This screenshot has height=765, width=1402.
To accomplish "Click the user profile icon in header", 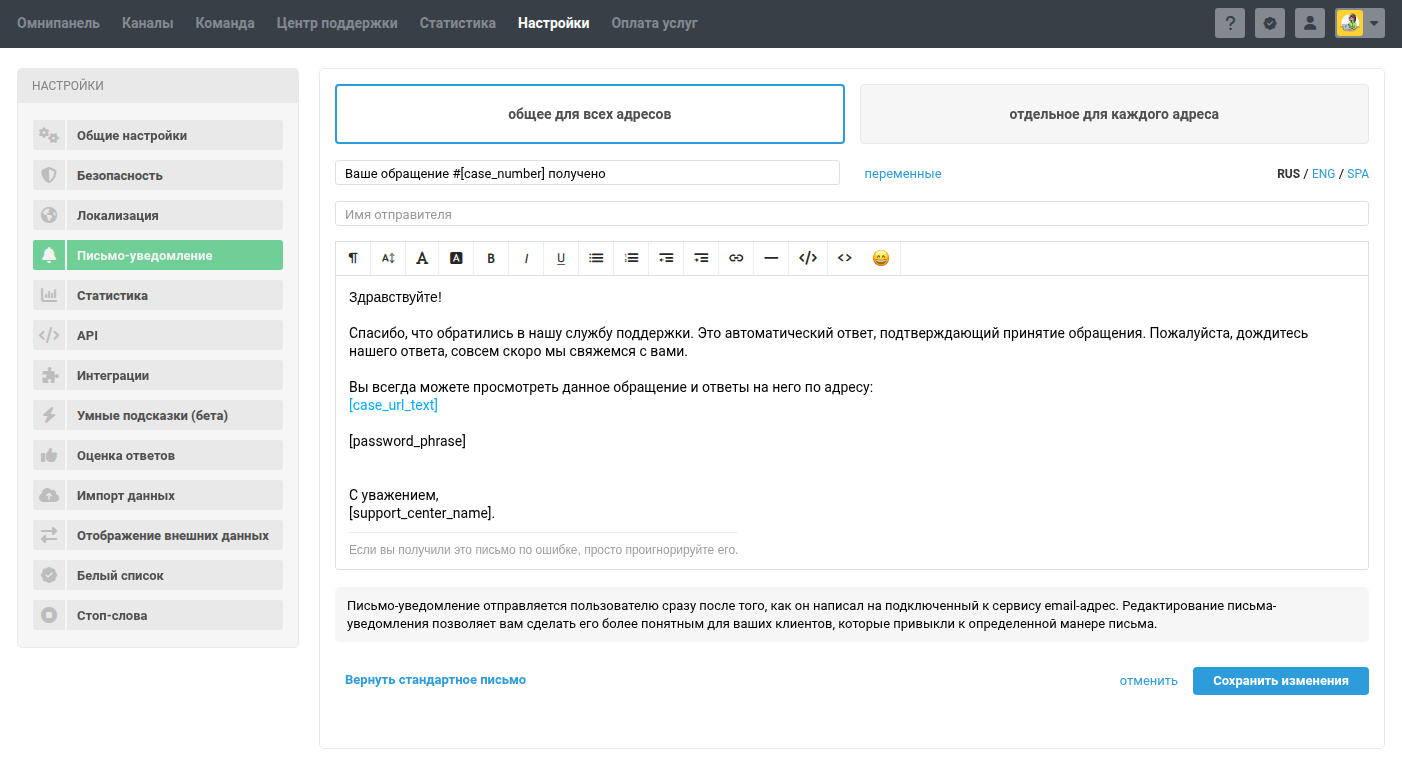I will coord(1310,23).
